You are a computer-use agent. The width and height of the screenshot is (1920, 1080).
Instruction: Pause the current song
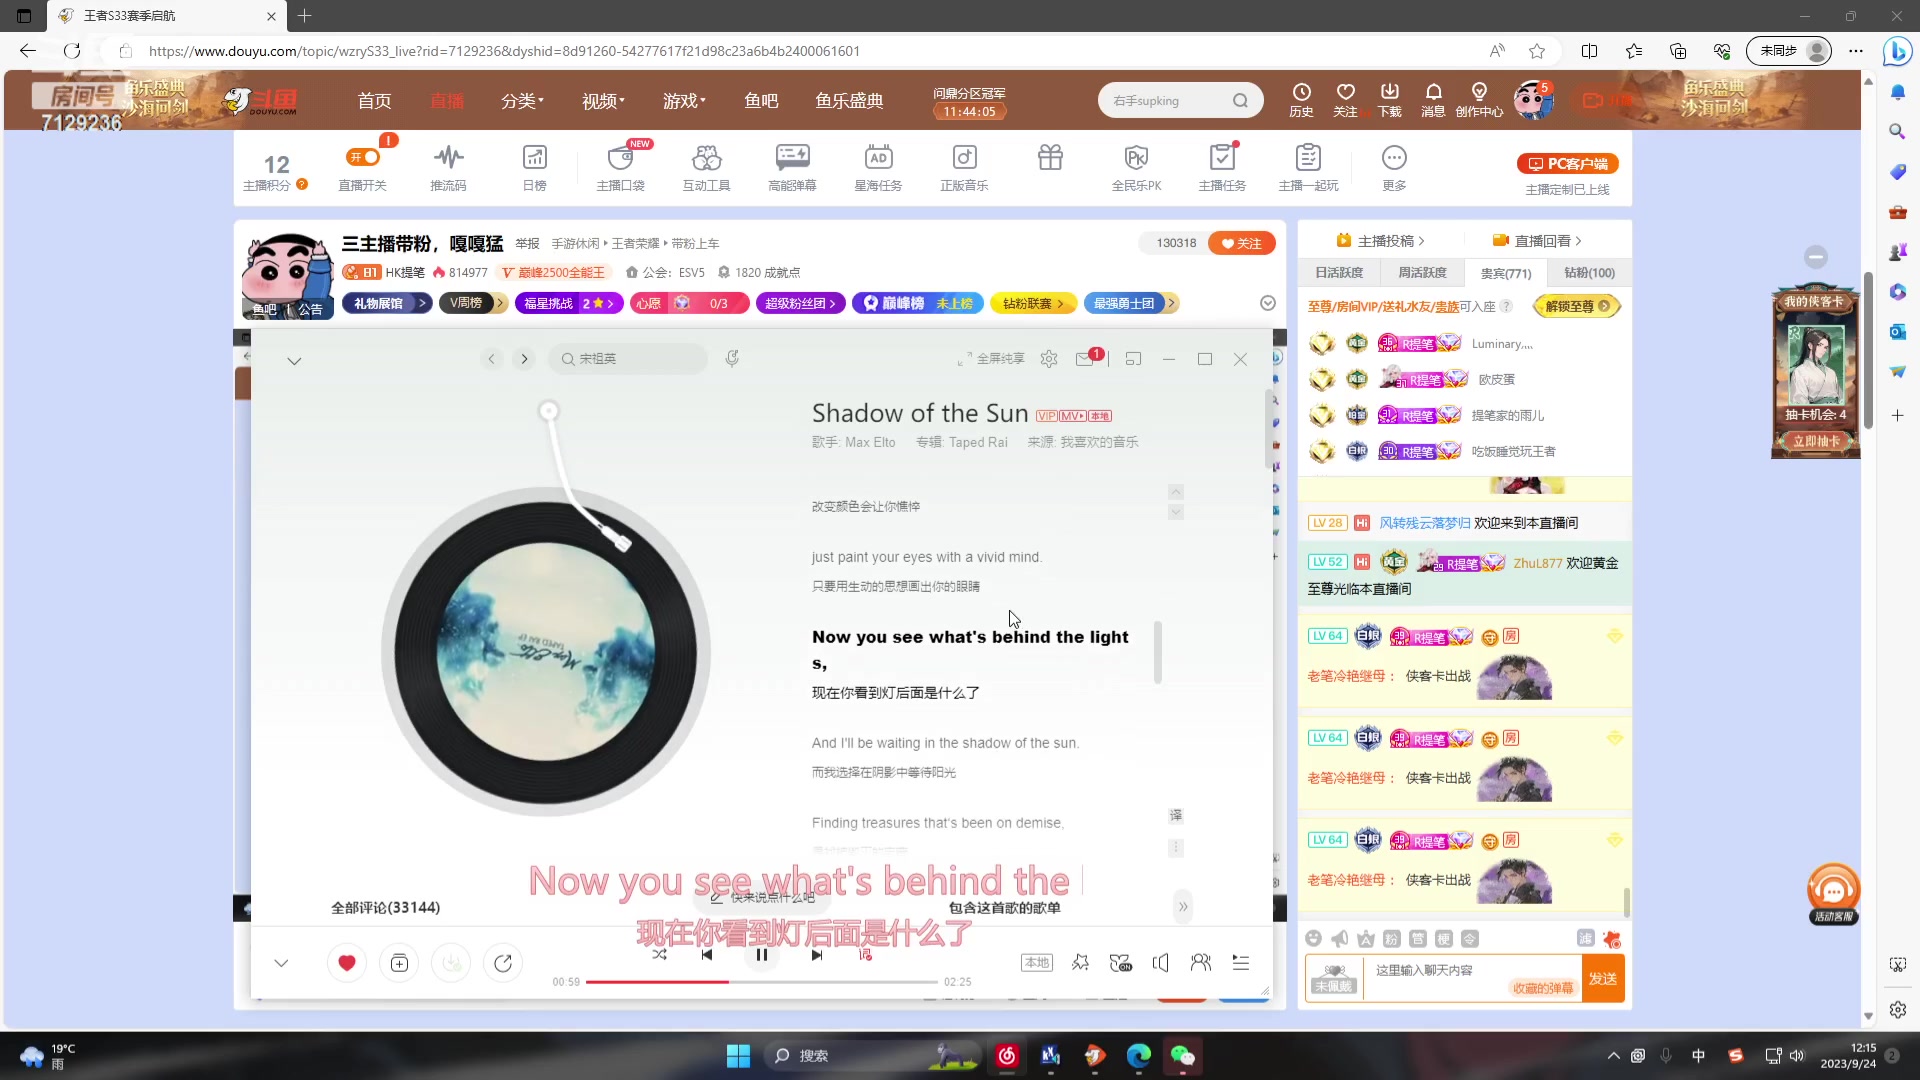pyautogui.click(x=762, y=955)
